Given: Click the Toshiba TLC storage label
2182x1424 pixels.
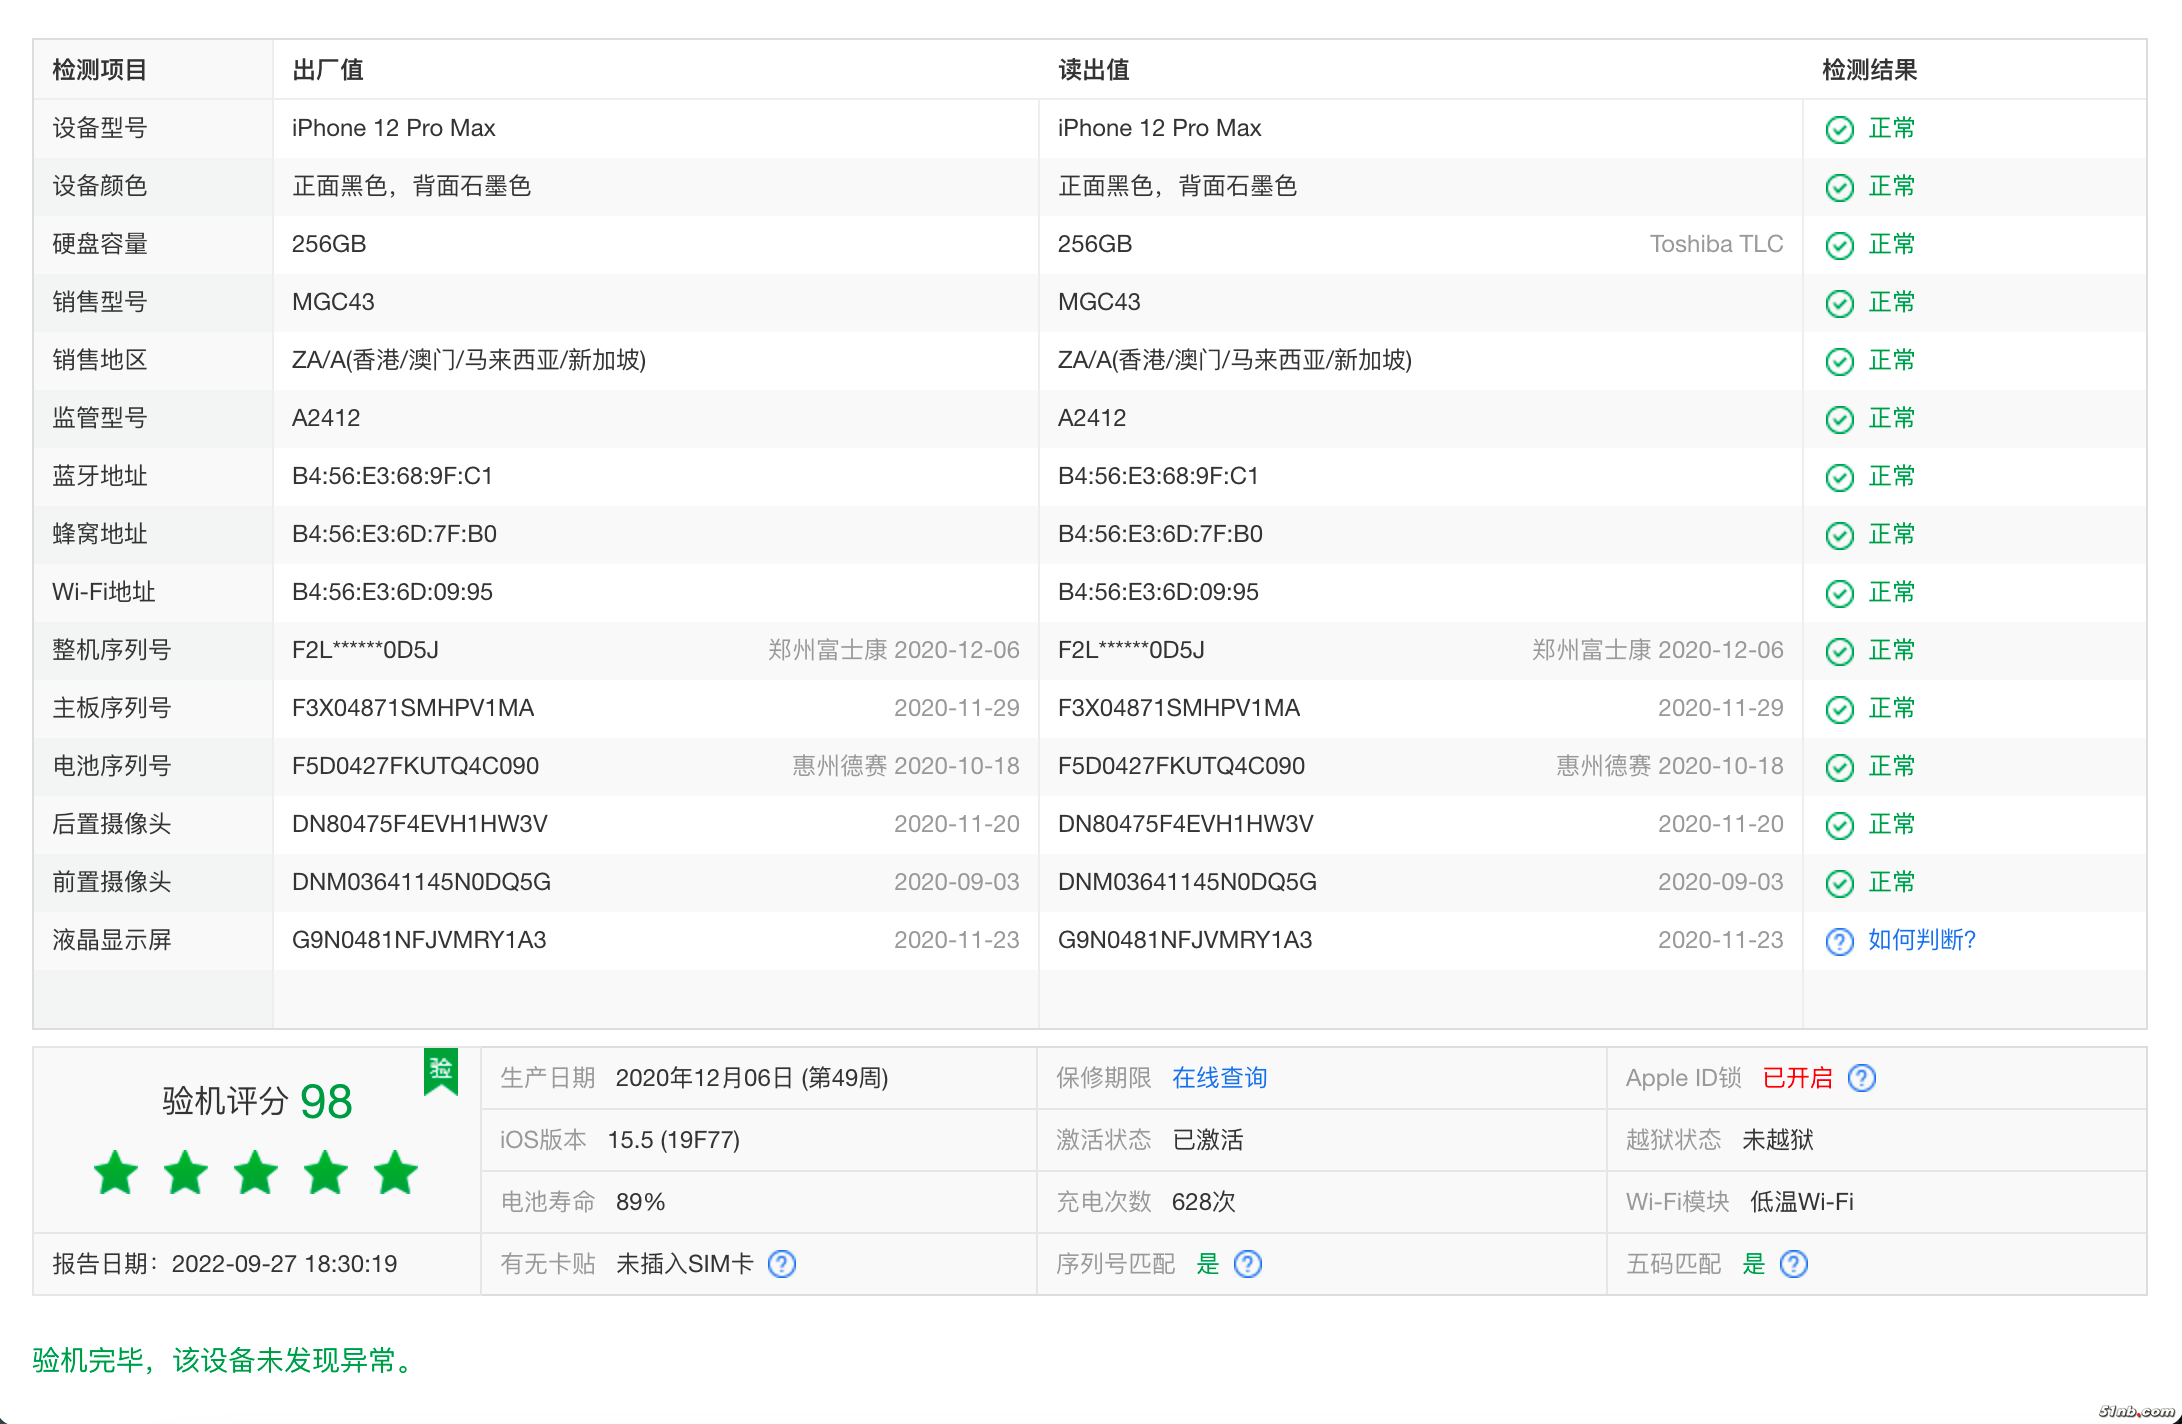Looking at the screenshot, I should [1715, 244].
